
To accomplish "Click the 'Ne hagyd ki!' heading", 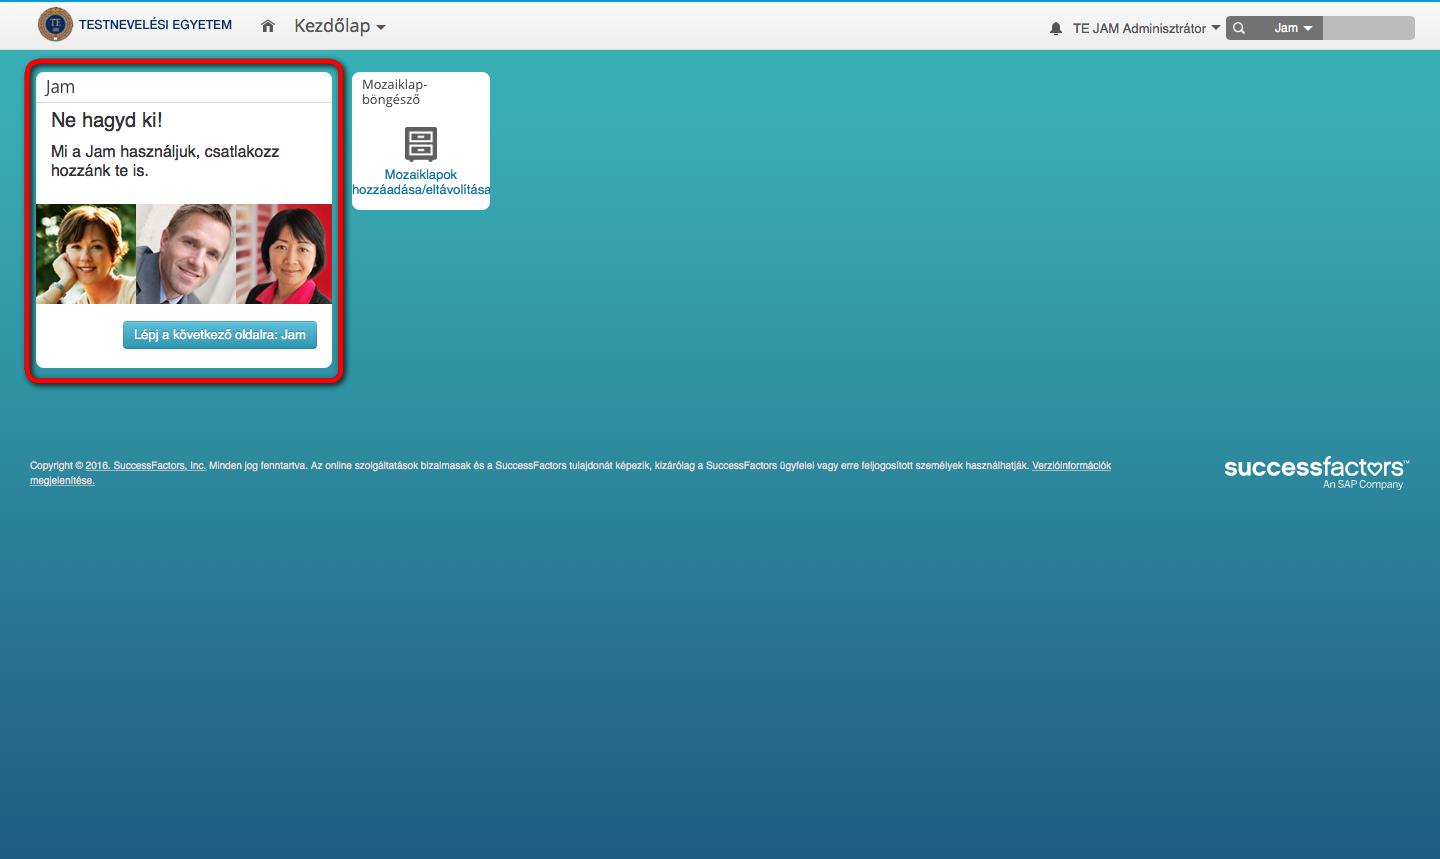I will (x=107, y=120).
